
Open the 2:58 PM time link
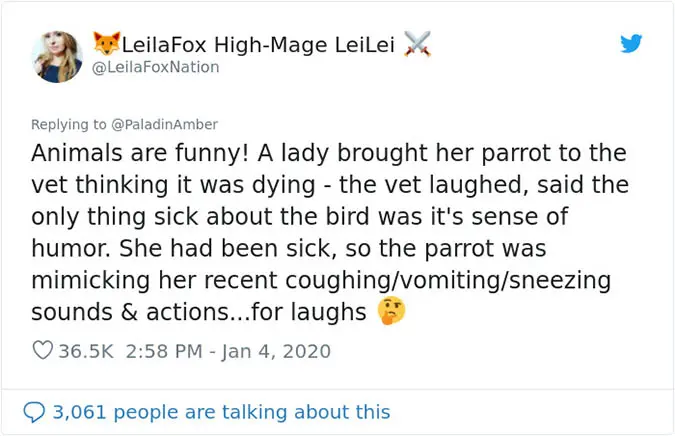(167, 351)
